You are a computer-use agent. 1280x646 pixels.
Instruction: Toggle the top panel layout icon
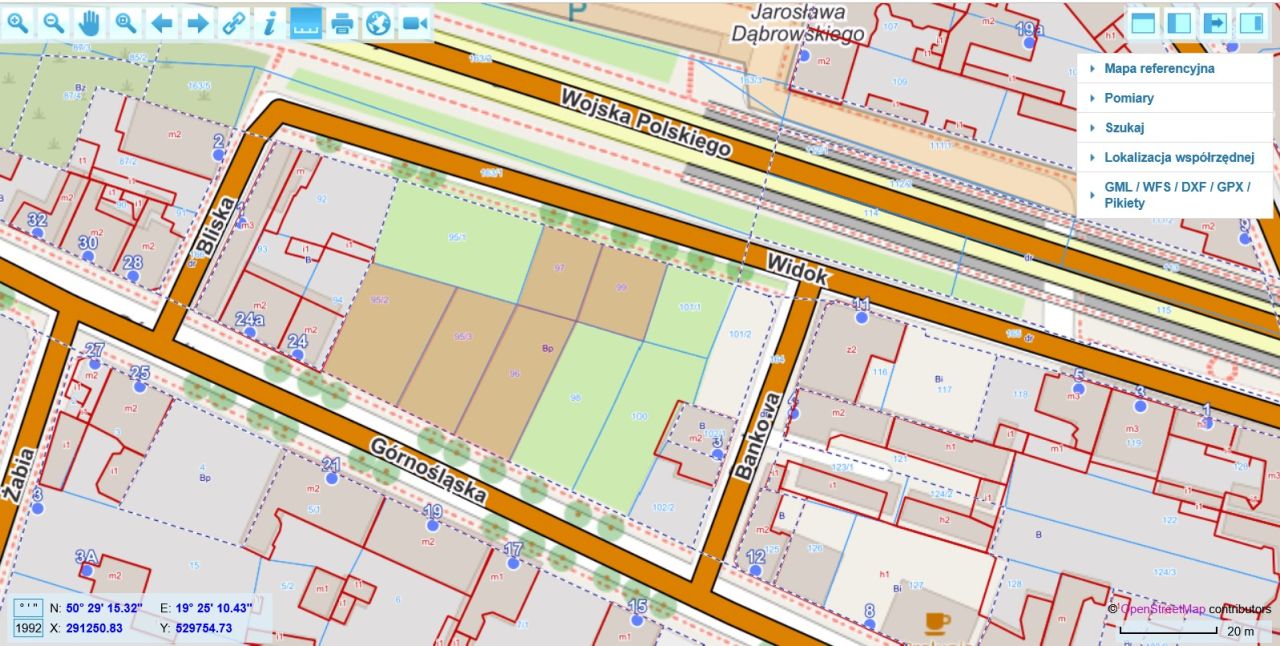(1142, 20)
